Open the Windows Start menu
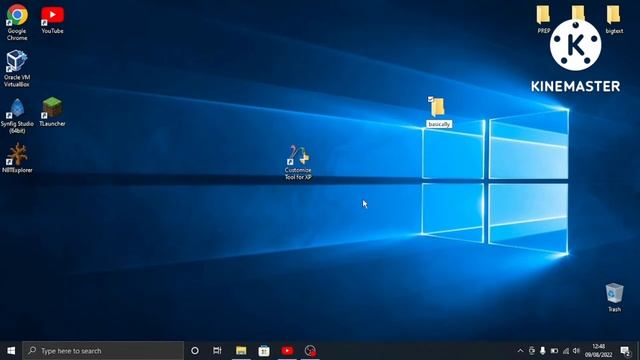Viewport: 640px width, 360px height. coord(11,351)
